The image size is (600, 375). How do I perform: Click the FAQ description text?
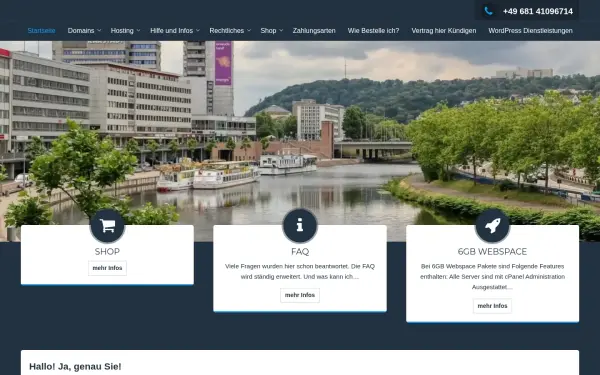pyautogui.click(x=300, y=271)
